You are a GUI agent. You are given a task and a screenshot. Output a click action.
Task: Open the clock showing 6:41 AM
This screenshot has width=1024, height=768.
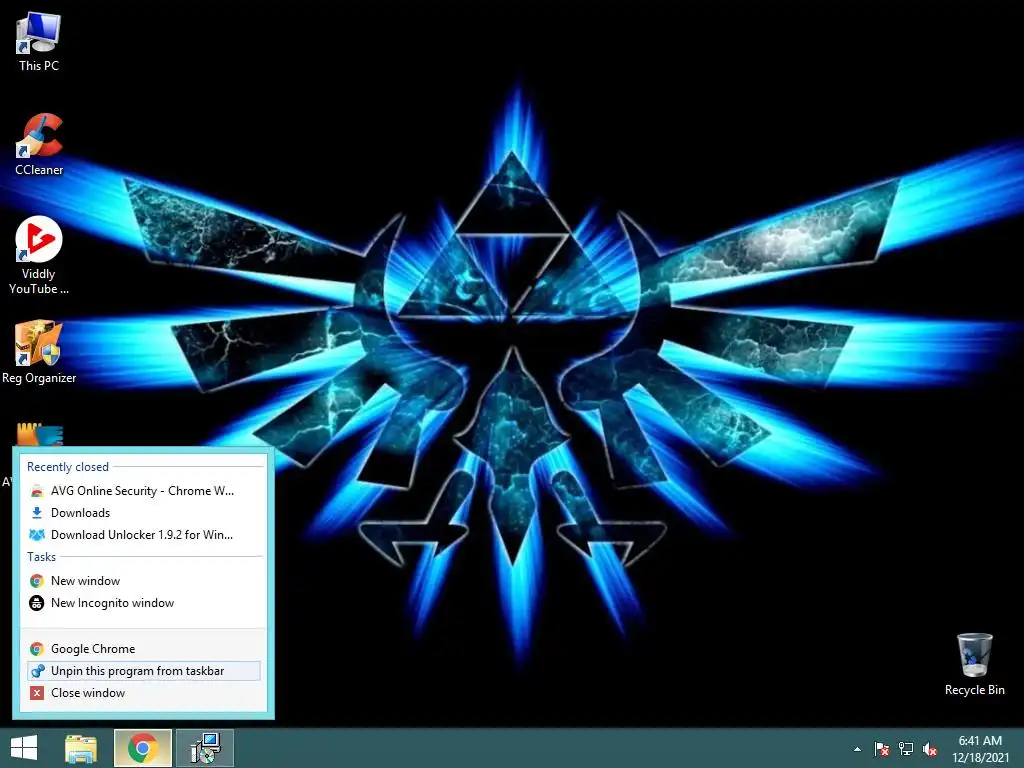[980, 741]
